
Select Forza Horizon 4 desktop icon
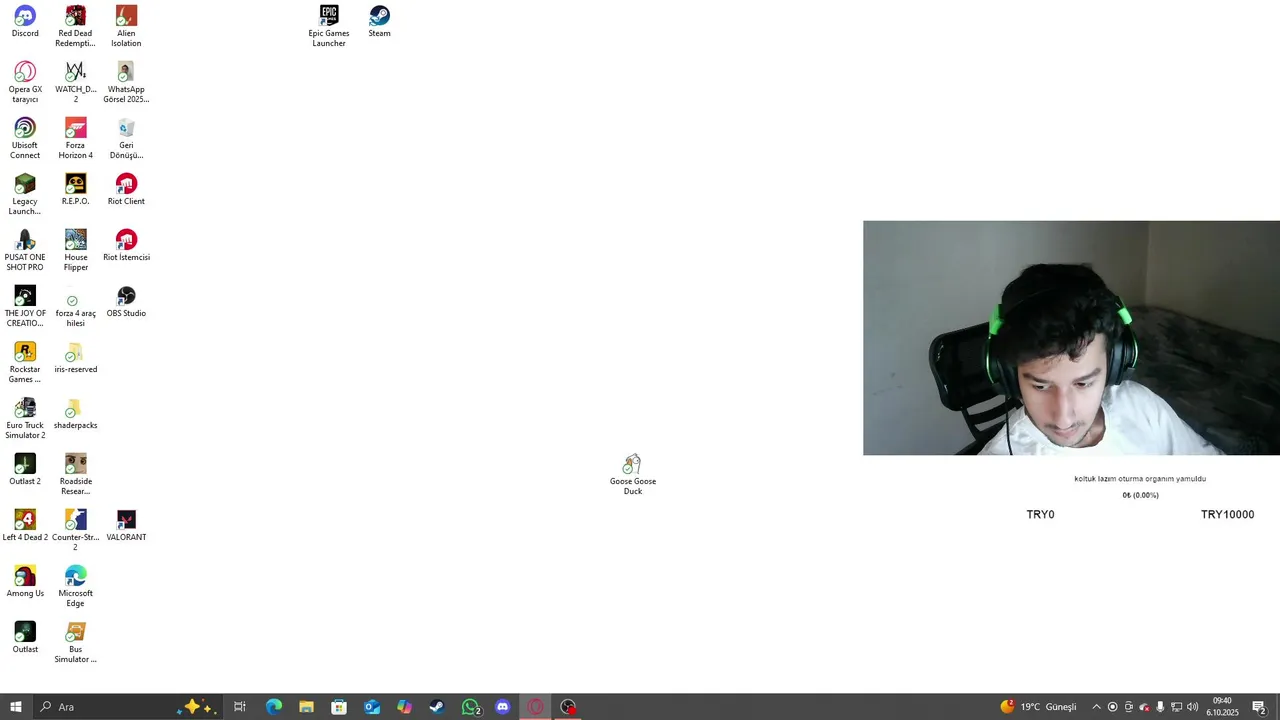click(x=75, y=138)
